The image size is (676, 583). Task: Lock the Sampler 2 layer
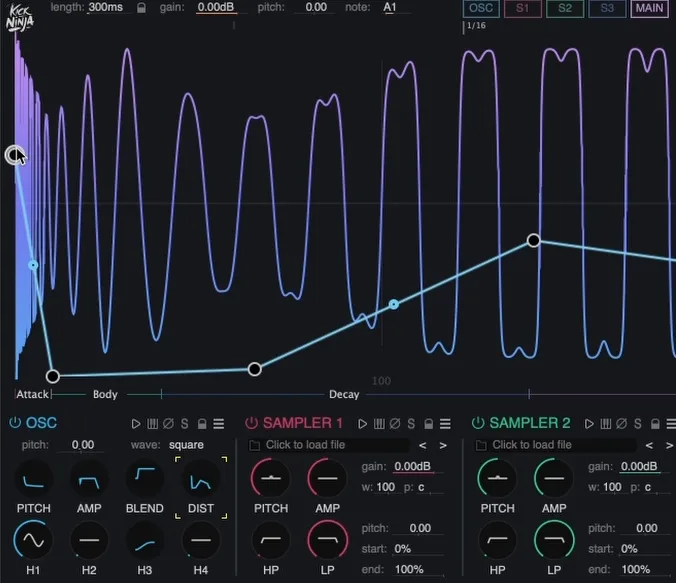655,424
